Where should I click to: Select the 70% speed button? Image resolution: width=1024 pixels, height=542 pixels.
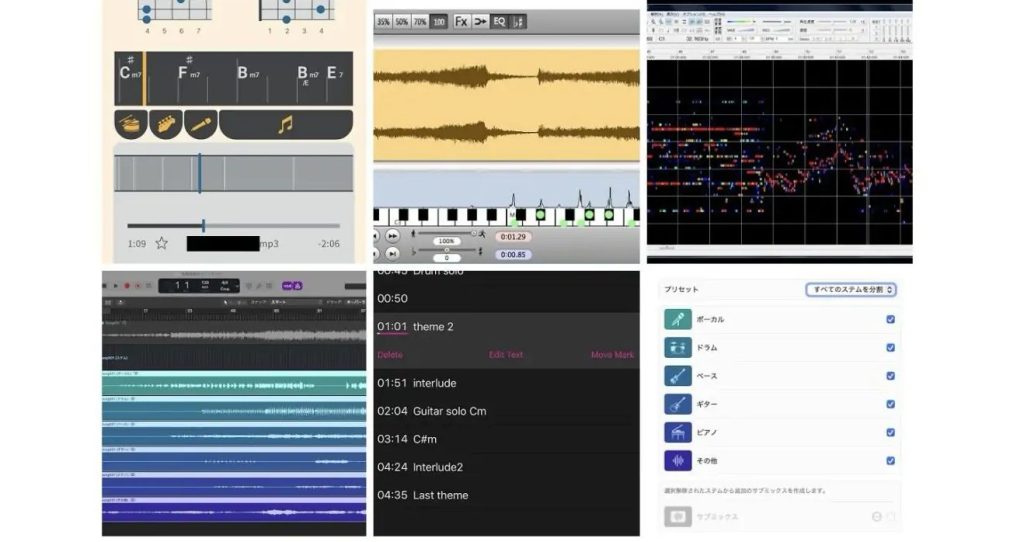420,21
